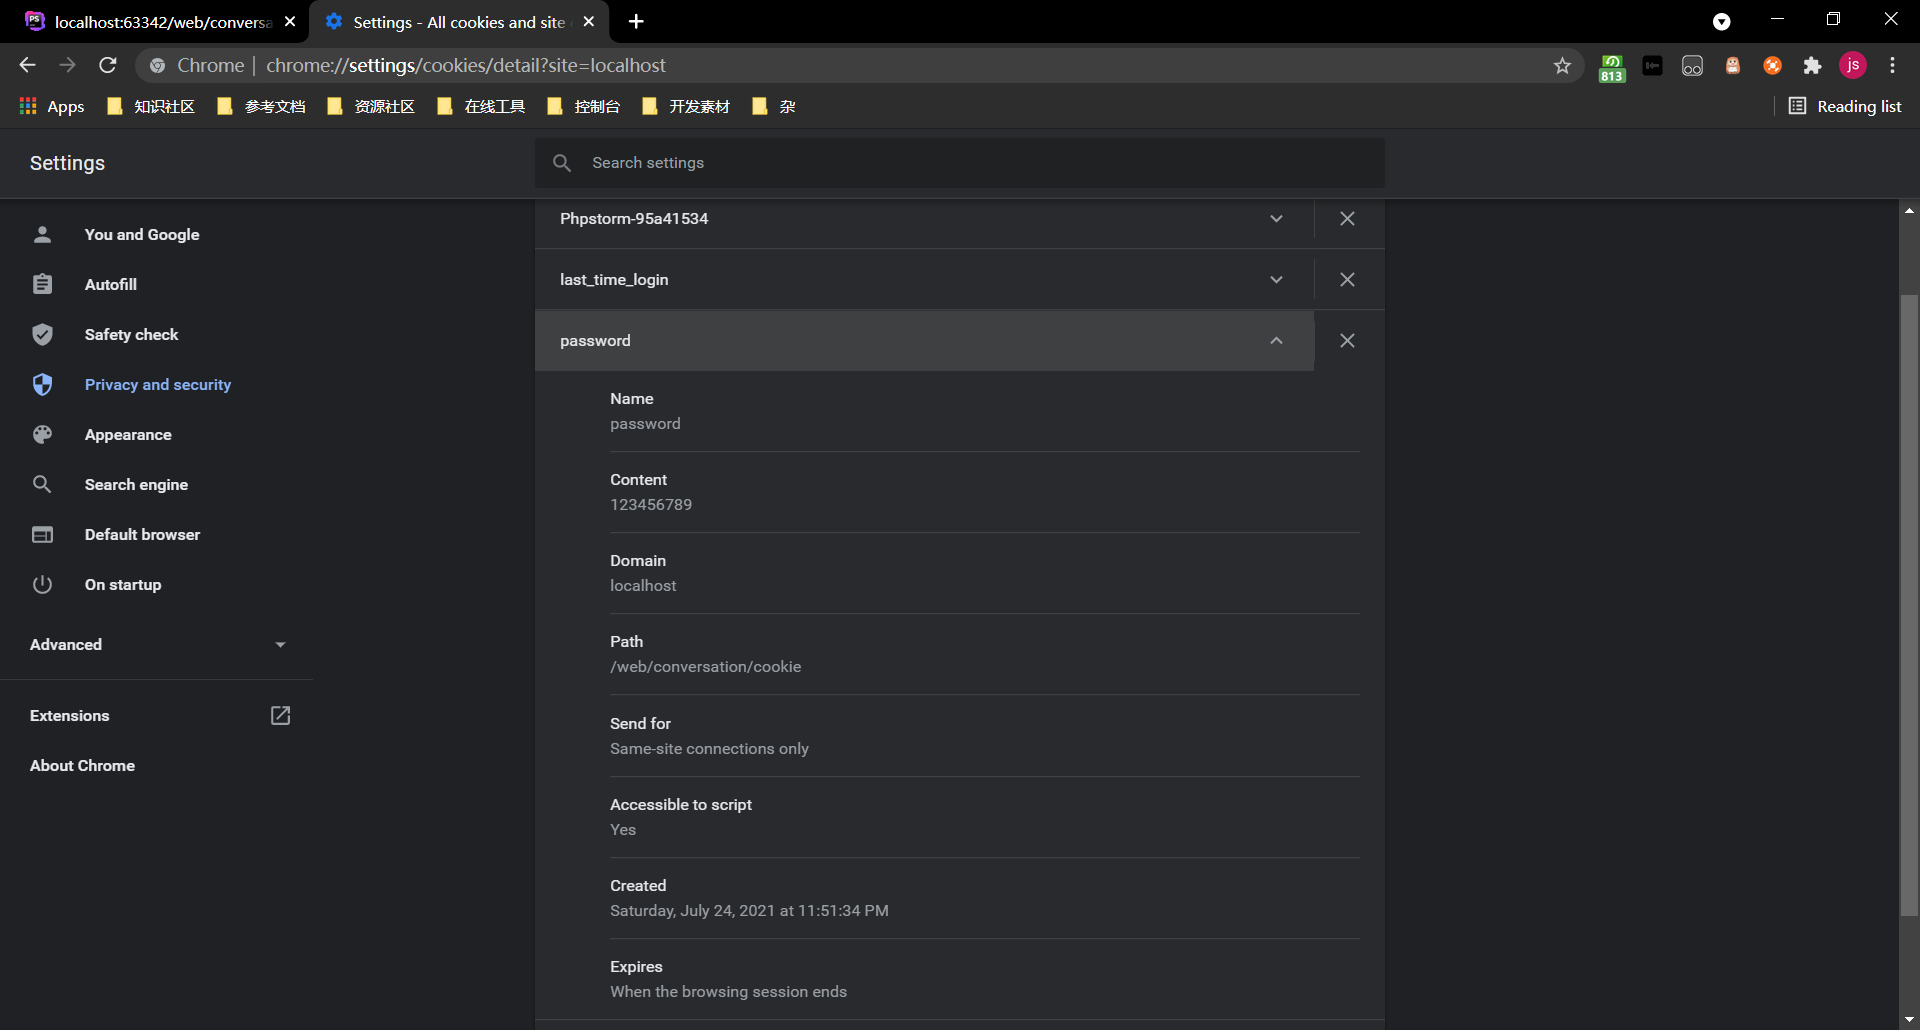The height and width of the screenshot is (1030, 1920).
Task: Open the js profile avatar menu
Action: [x=1853, y=65]
